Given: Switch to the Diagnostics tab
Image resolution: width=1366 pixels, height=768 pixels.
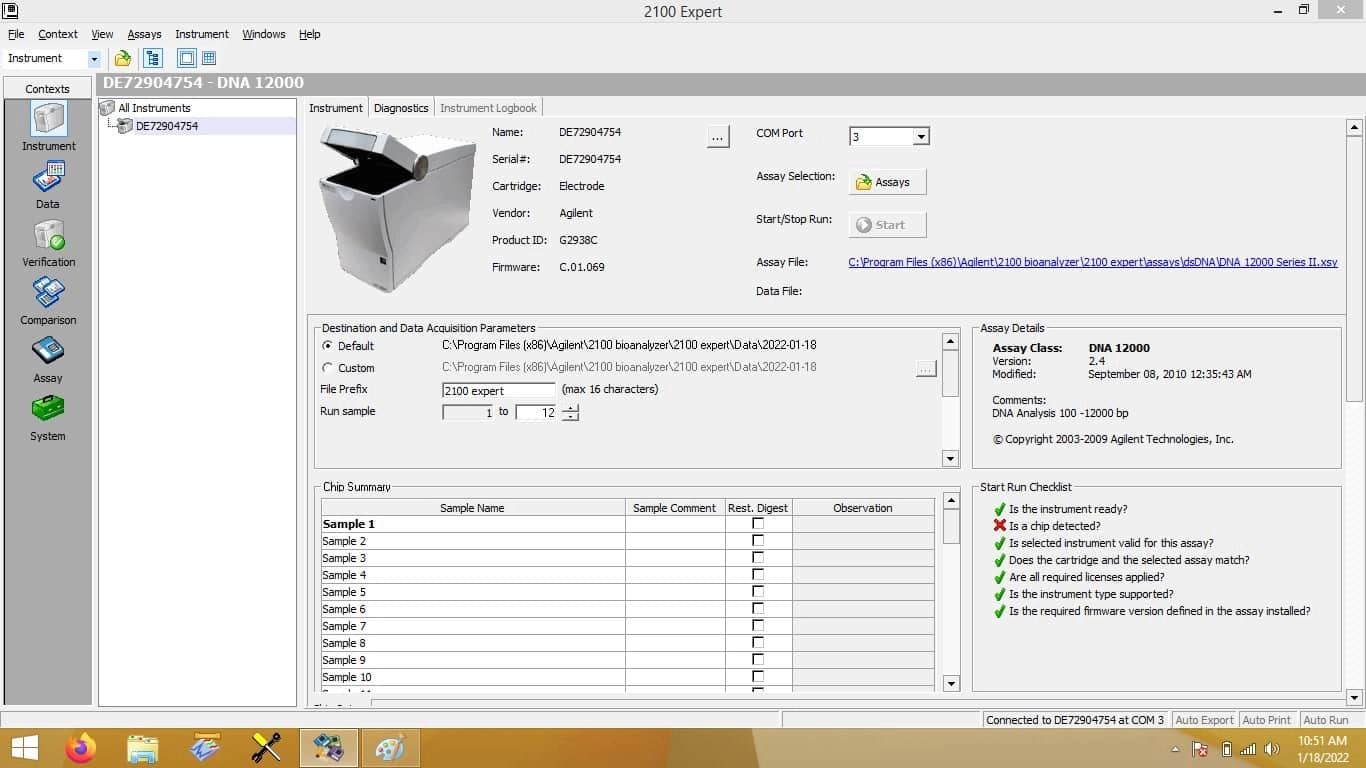Looking at the screenshot, I should (400, 107).
